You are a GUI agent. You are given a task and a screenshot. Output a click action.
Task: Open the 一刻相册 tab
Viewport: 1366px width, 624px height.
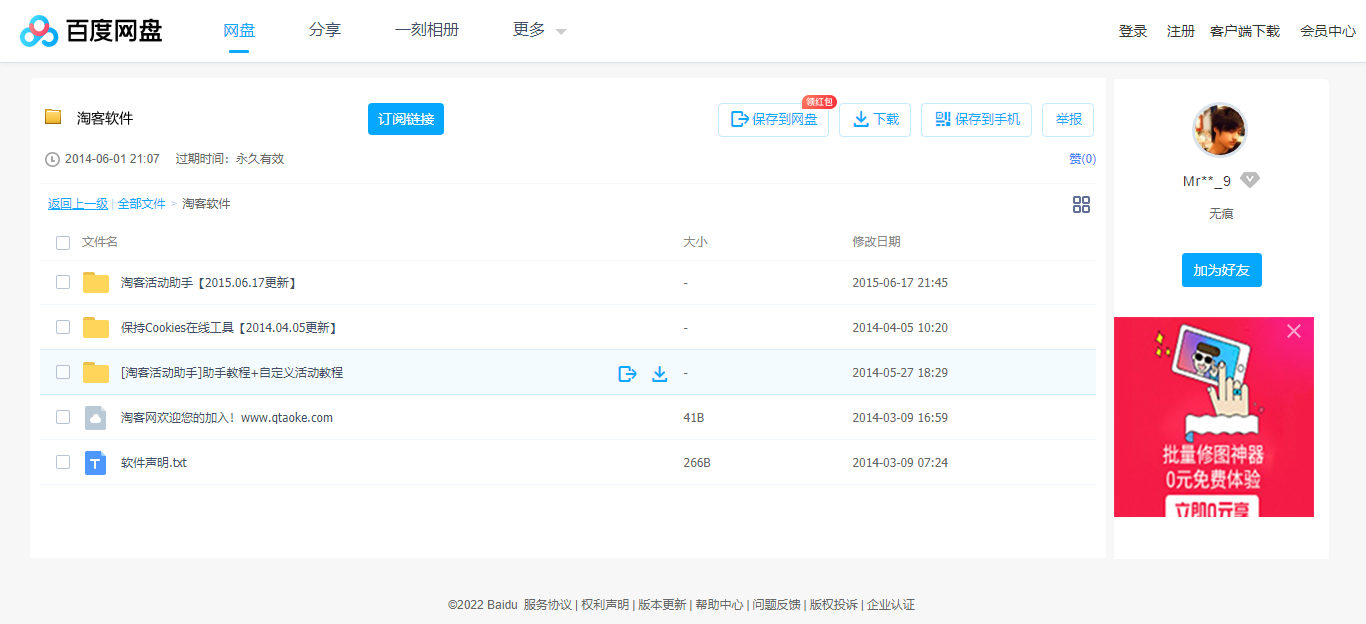(427, 30)
